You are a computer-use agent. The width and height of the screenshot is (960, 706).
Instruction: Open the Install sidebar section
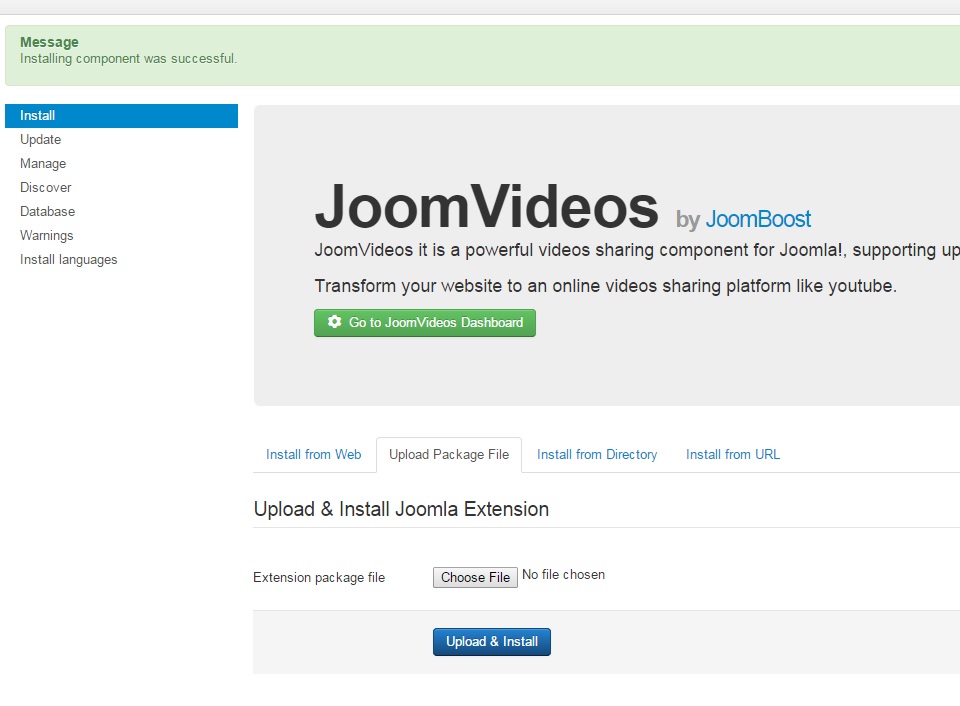(x=121, y=116)
